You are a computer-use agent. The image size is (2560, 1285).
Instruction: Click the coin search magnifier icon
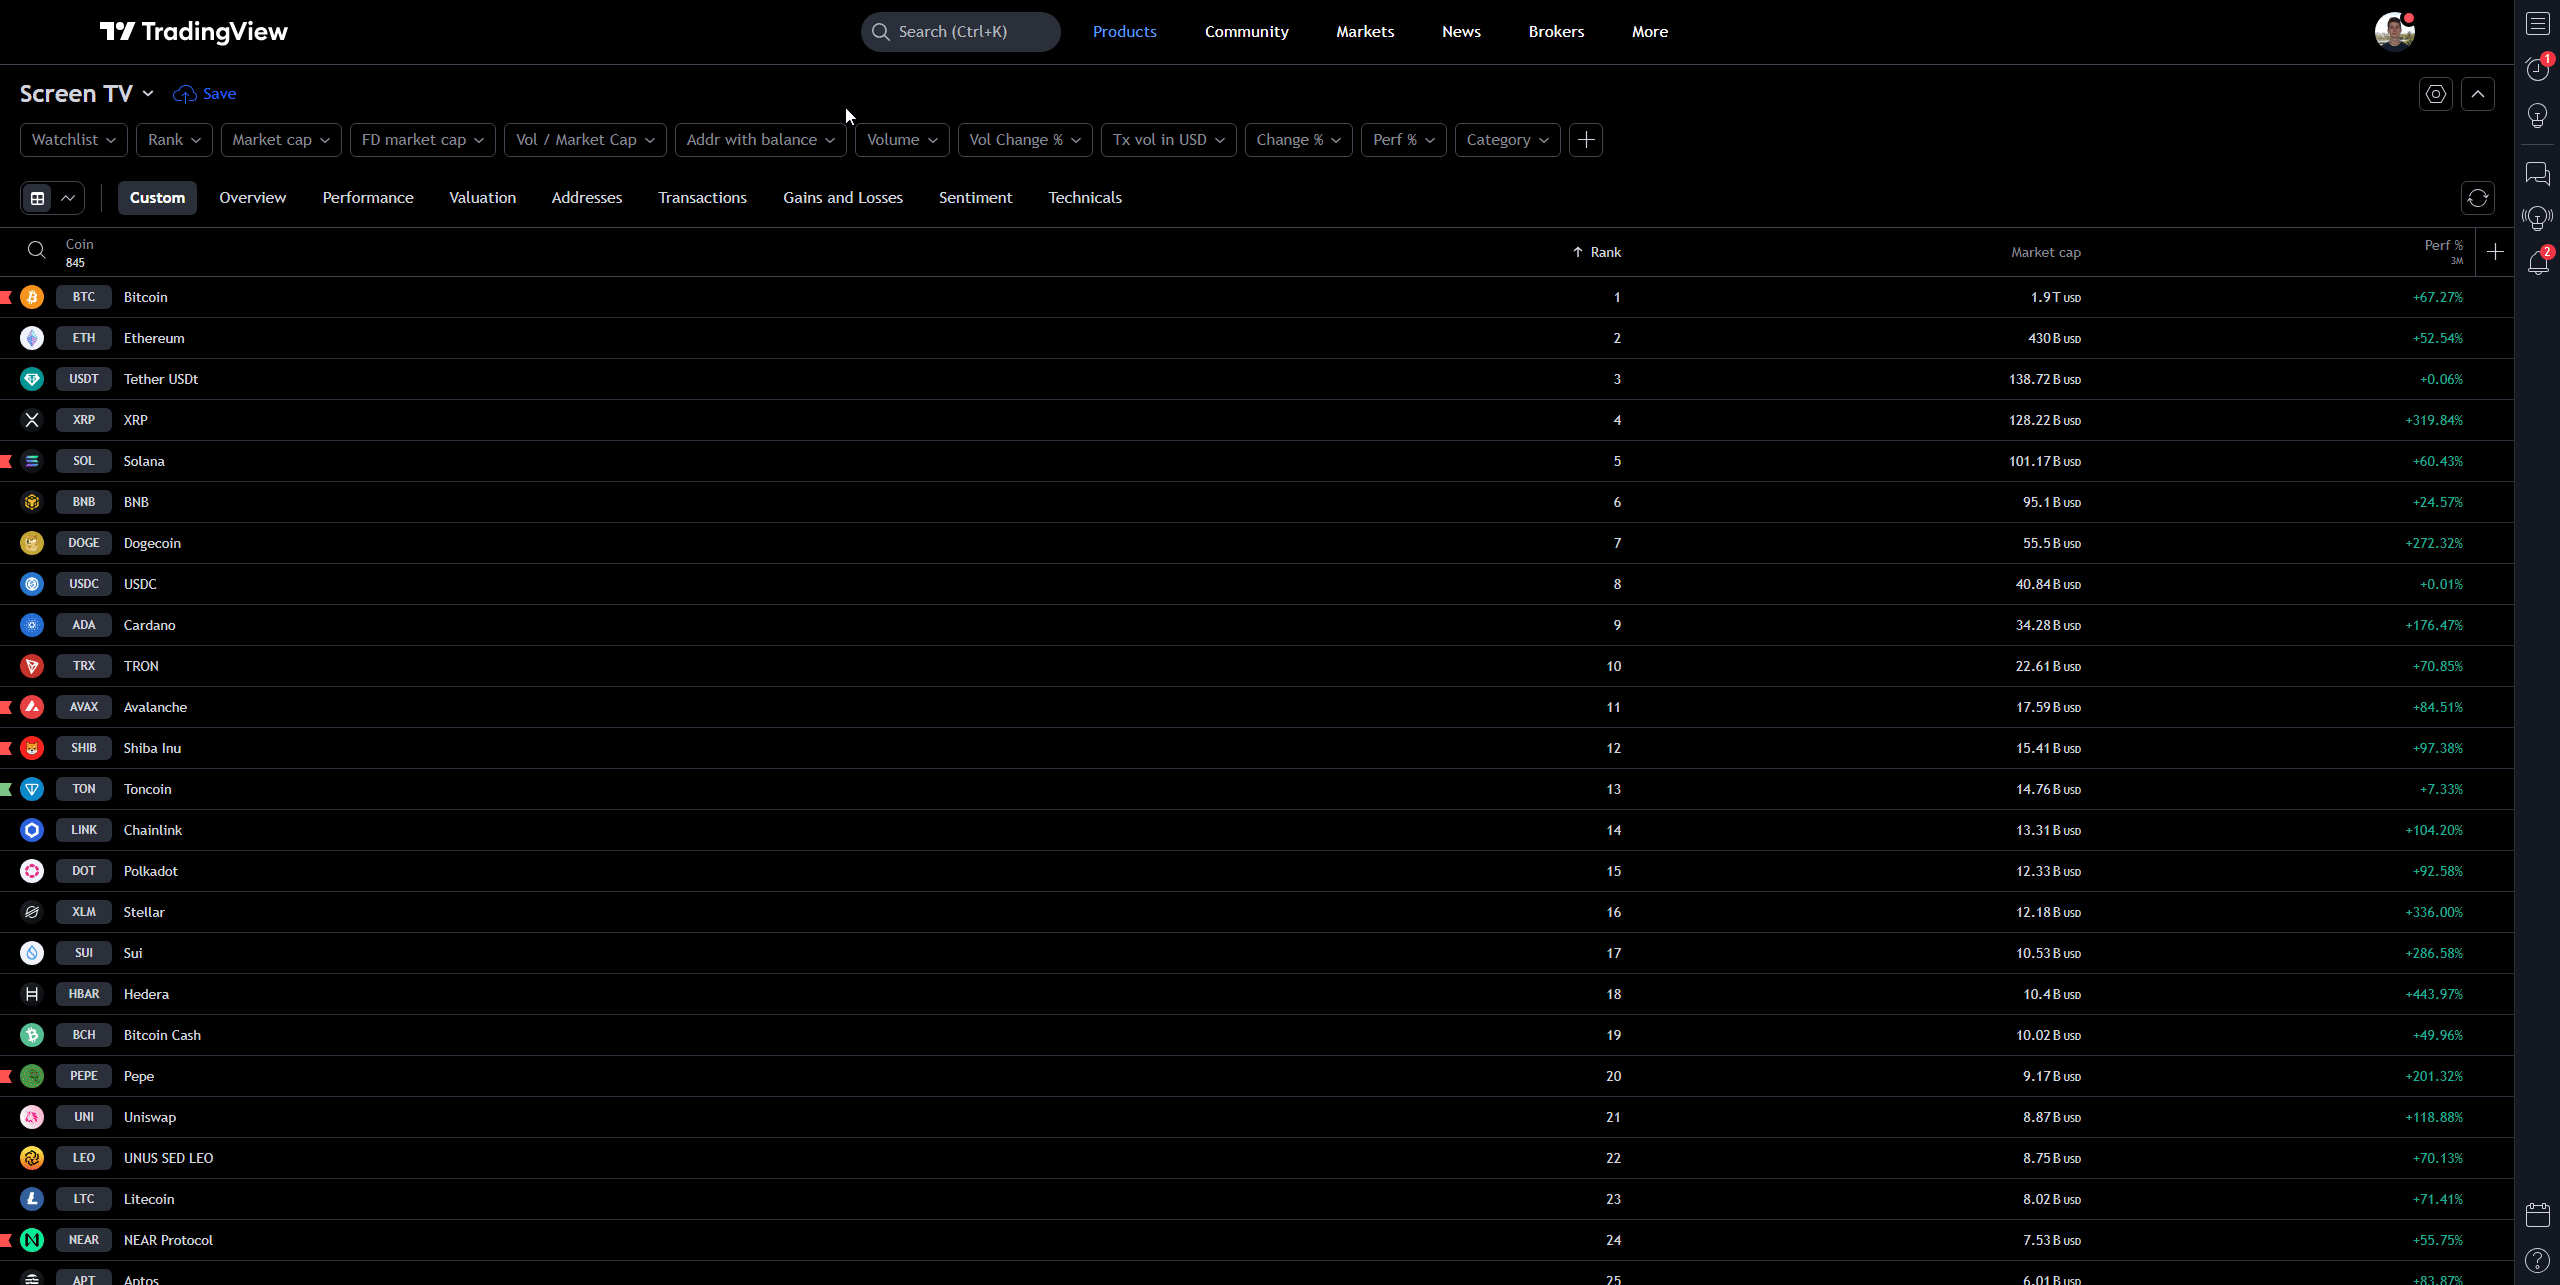click(x=37, y=251)
